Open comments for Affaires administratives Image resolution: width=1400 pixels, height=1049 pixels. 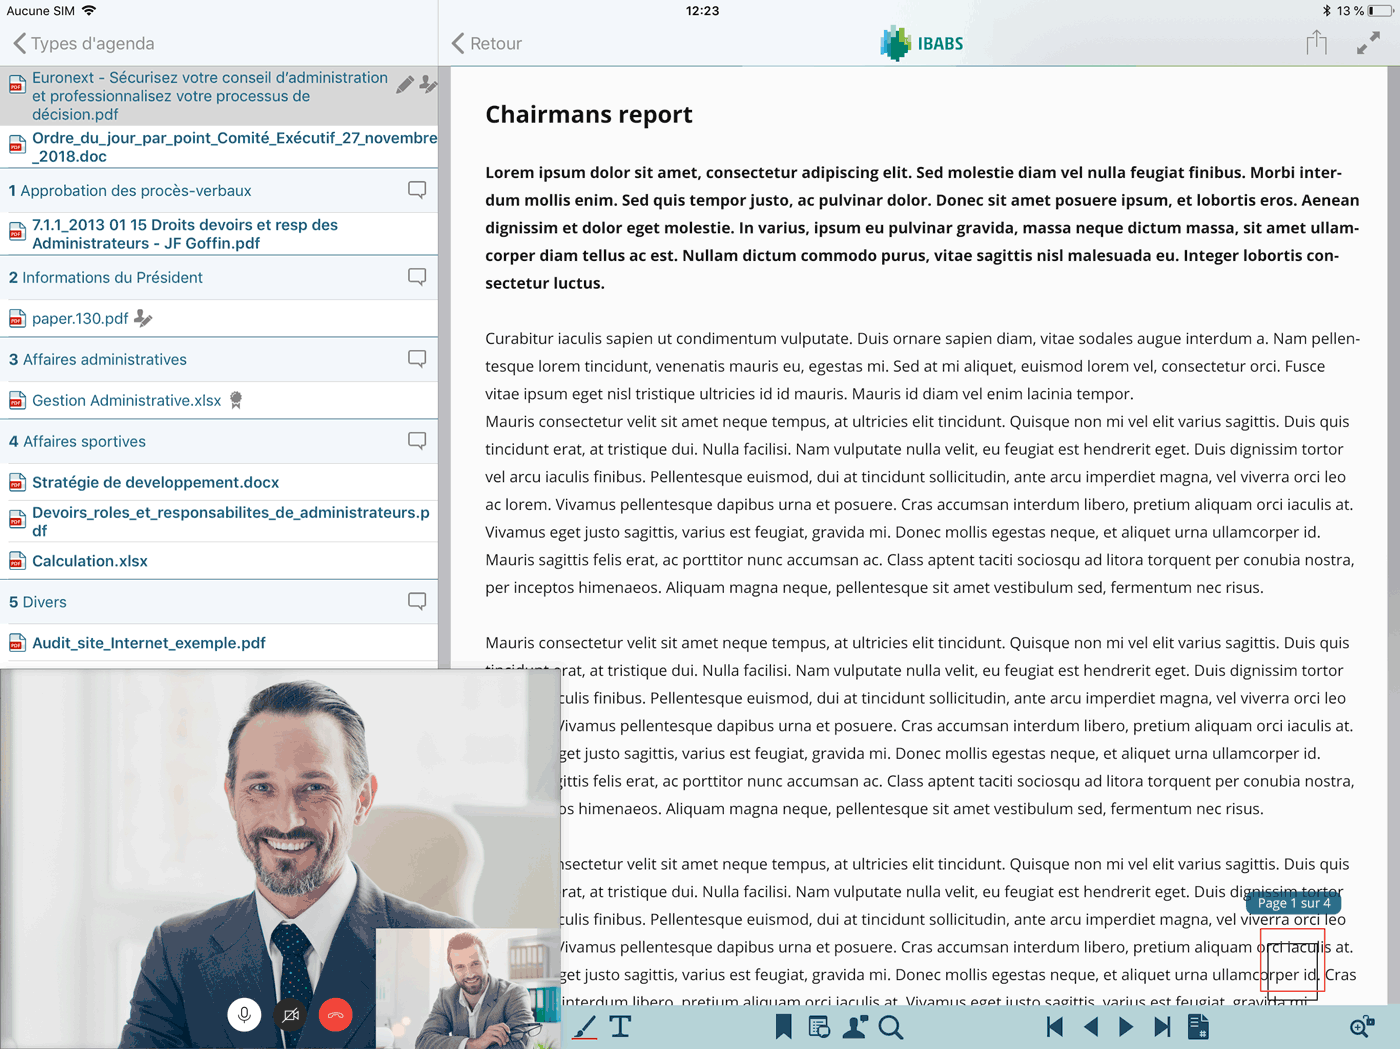pos(417,359)
